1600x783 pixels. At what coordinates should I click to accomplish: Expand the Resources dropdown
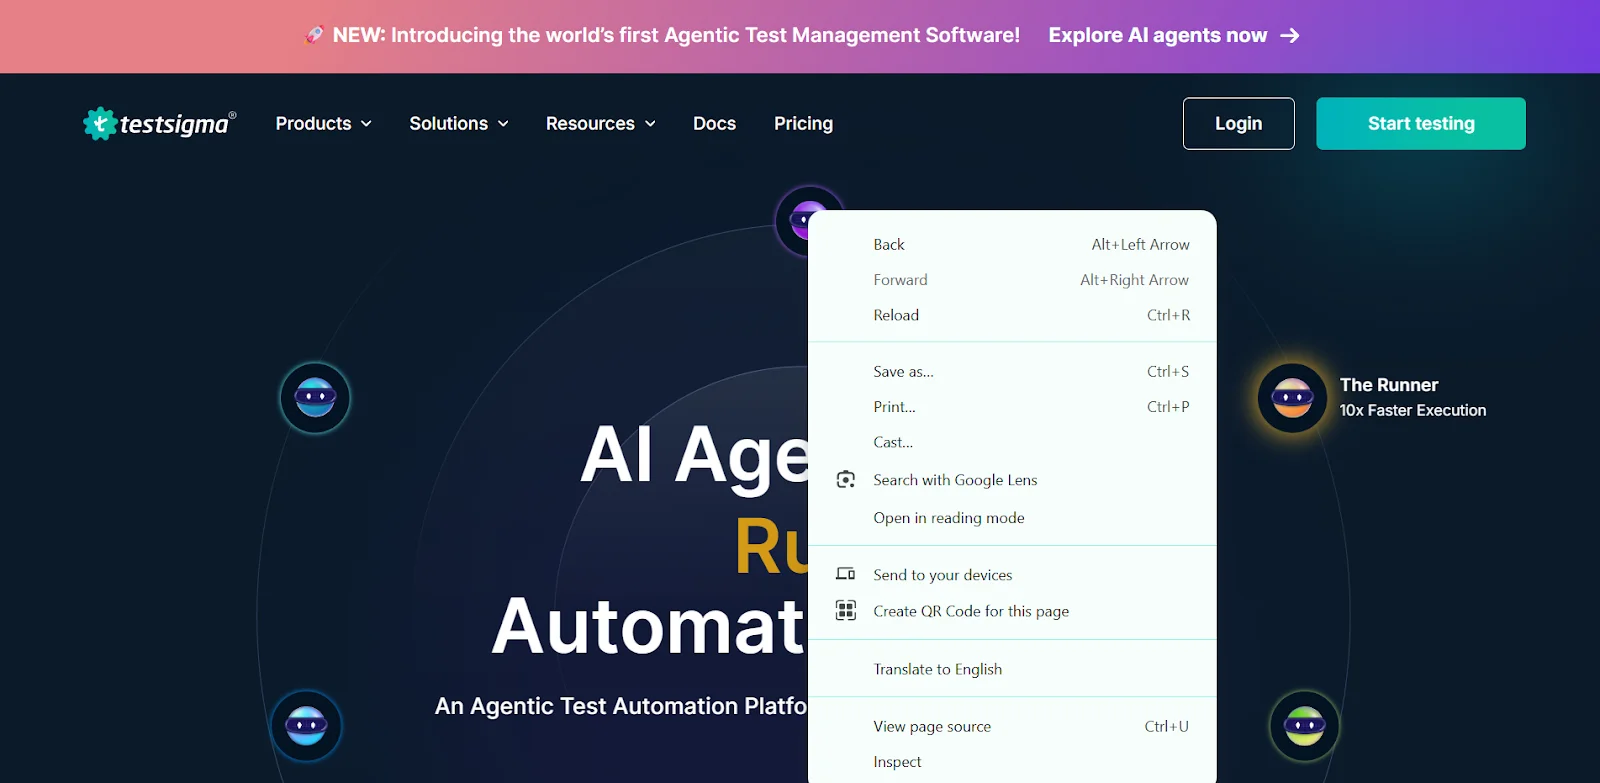pyautogui.click(x=601, y=123)
